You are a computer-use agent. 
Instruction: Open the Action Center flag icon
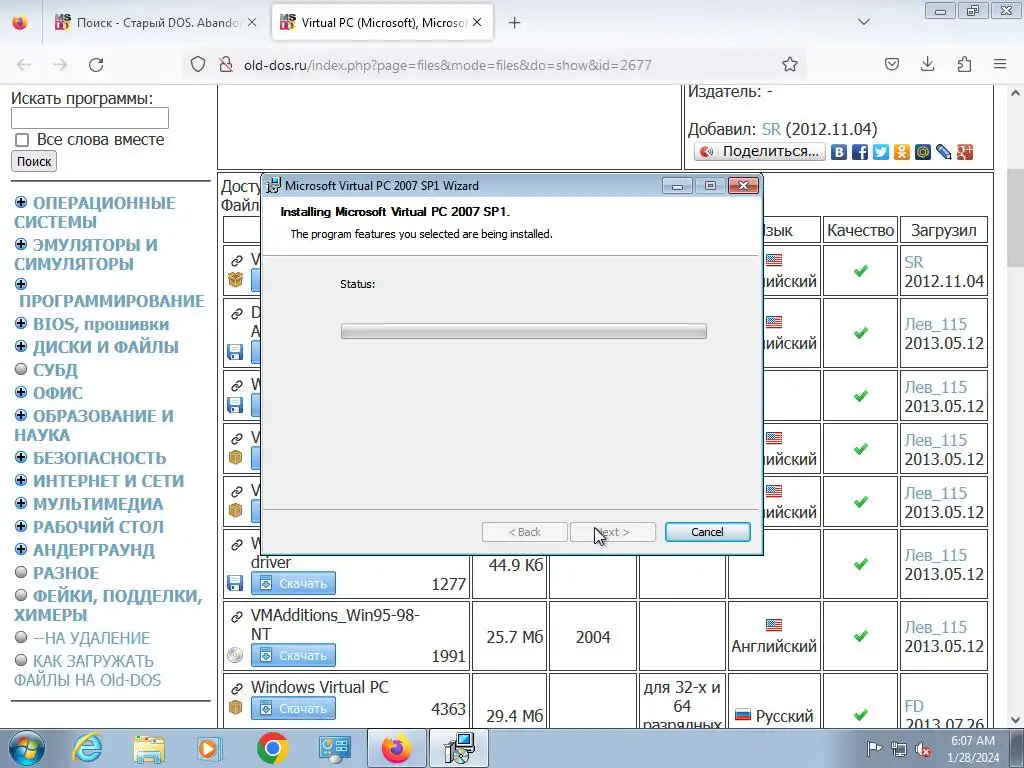(x=874, y=749)
